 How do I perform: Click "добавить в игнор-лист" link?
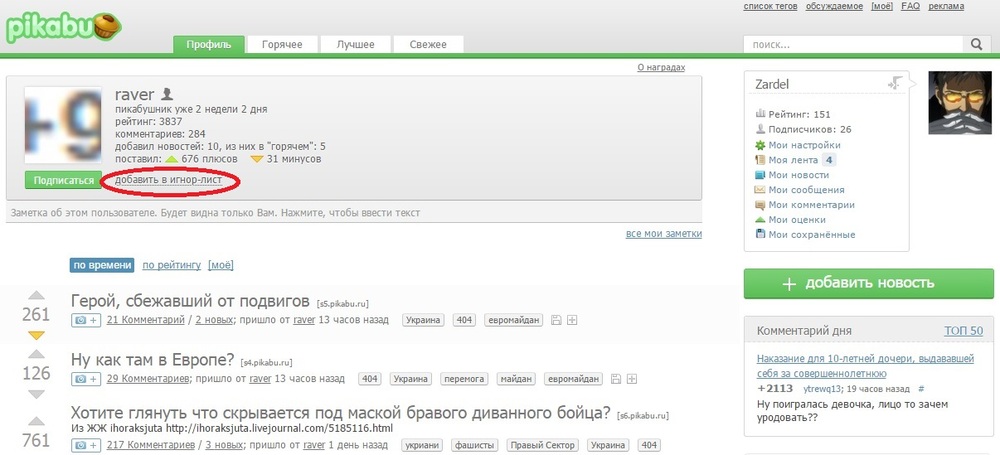pos(168,180)
